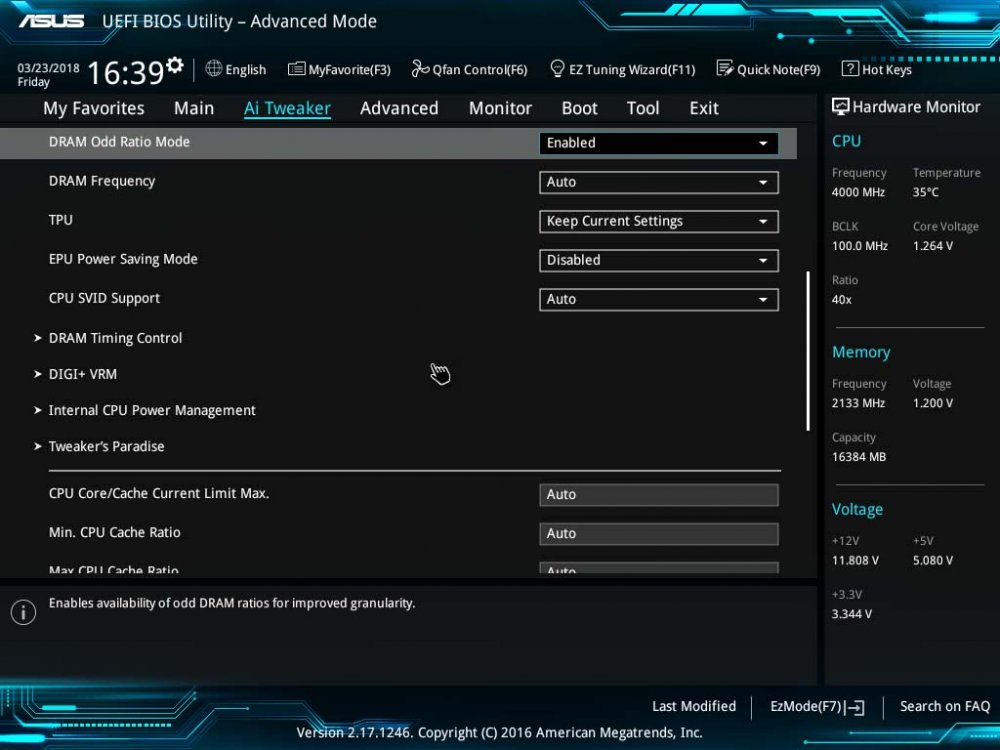This screenshot has height=750, width=1000.
Task: Open MyFavorite(F3) list icon
Action: pos(296,69)
